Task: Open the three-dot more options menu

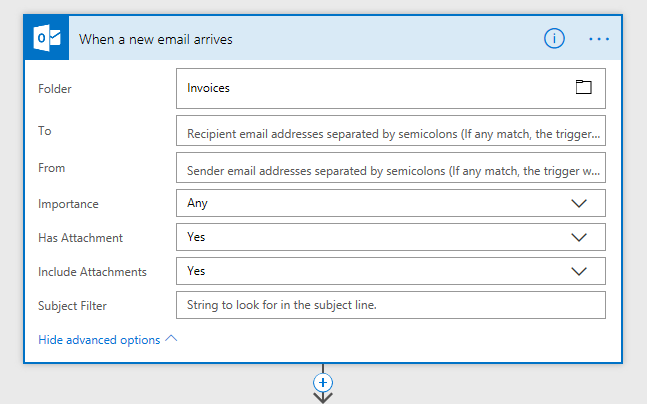Action: point(599,39)
